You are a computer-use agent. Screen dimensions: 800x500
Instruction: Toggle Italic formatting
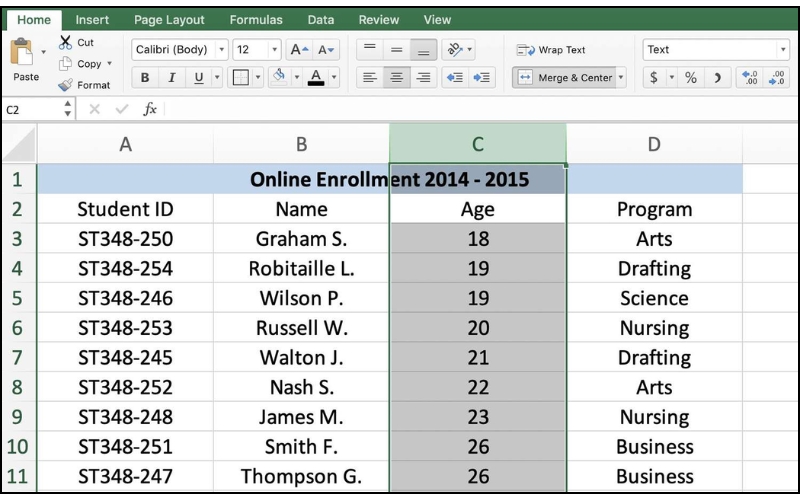tap(171, 78)
